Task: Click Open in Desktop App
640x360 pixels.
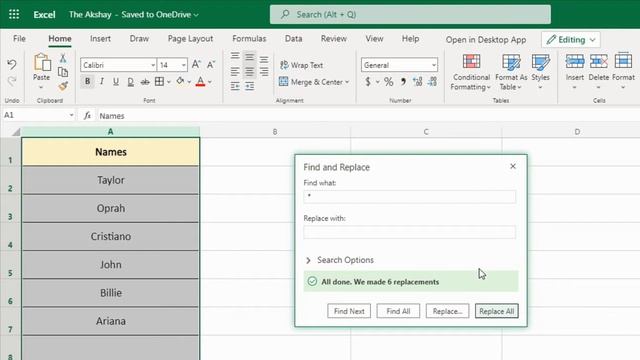Action: point(486,40)
